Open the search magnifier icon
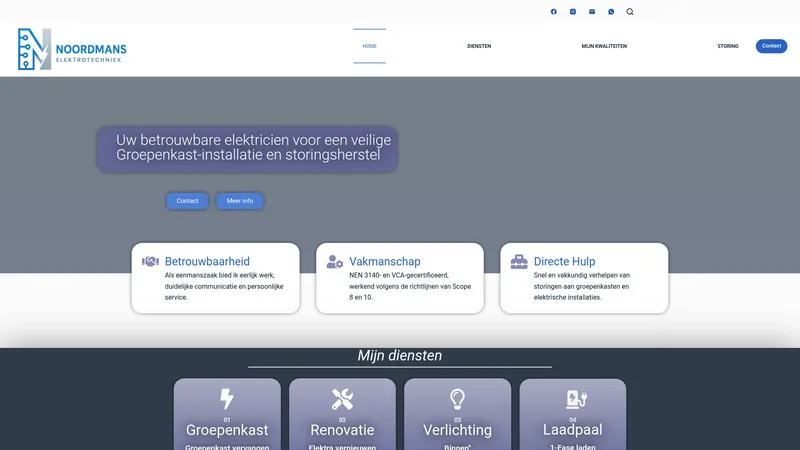The width and height of the screenshot is (800, 450). (630, 12)
